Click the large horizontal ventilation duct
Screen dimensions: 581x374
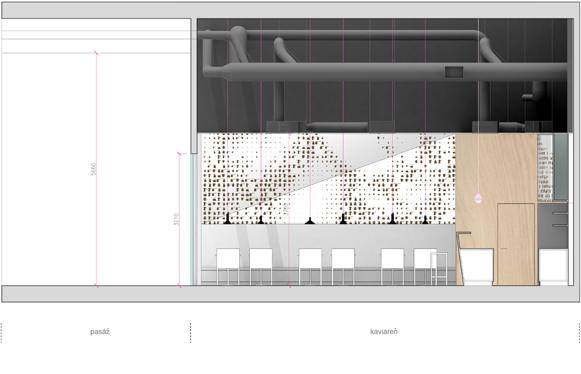[x=385, y=72]
